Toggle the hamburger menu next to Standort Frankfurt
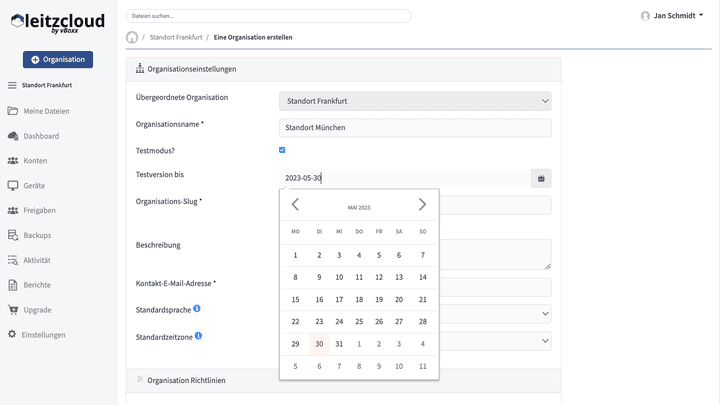 pos(12,86)
